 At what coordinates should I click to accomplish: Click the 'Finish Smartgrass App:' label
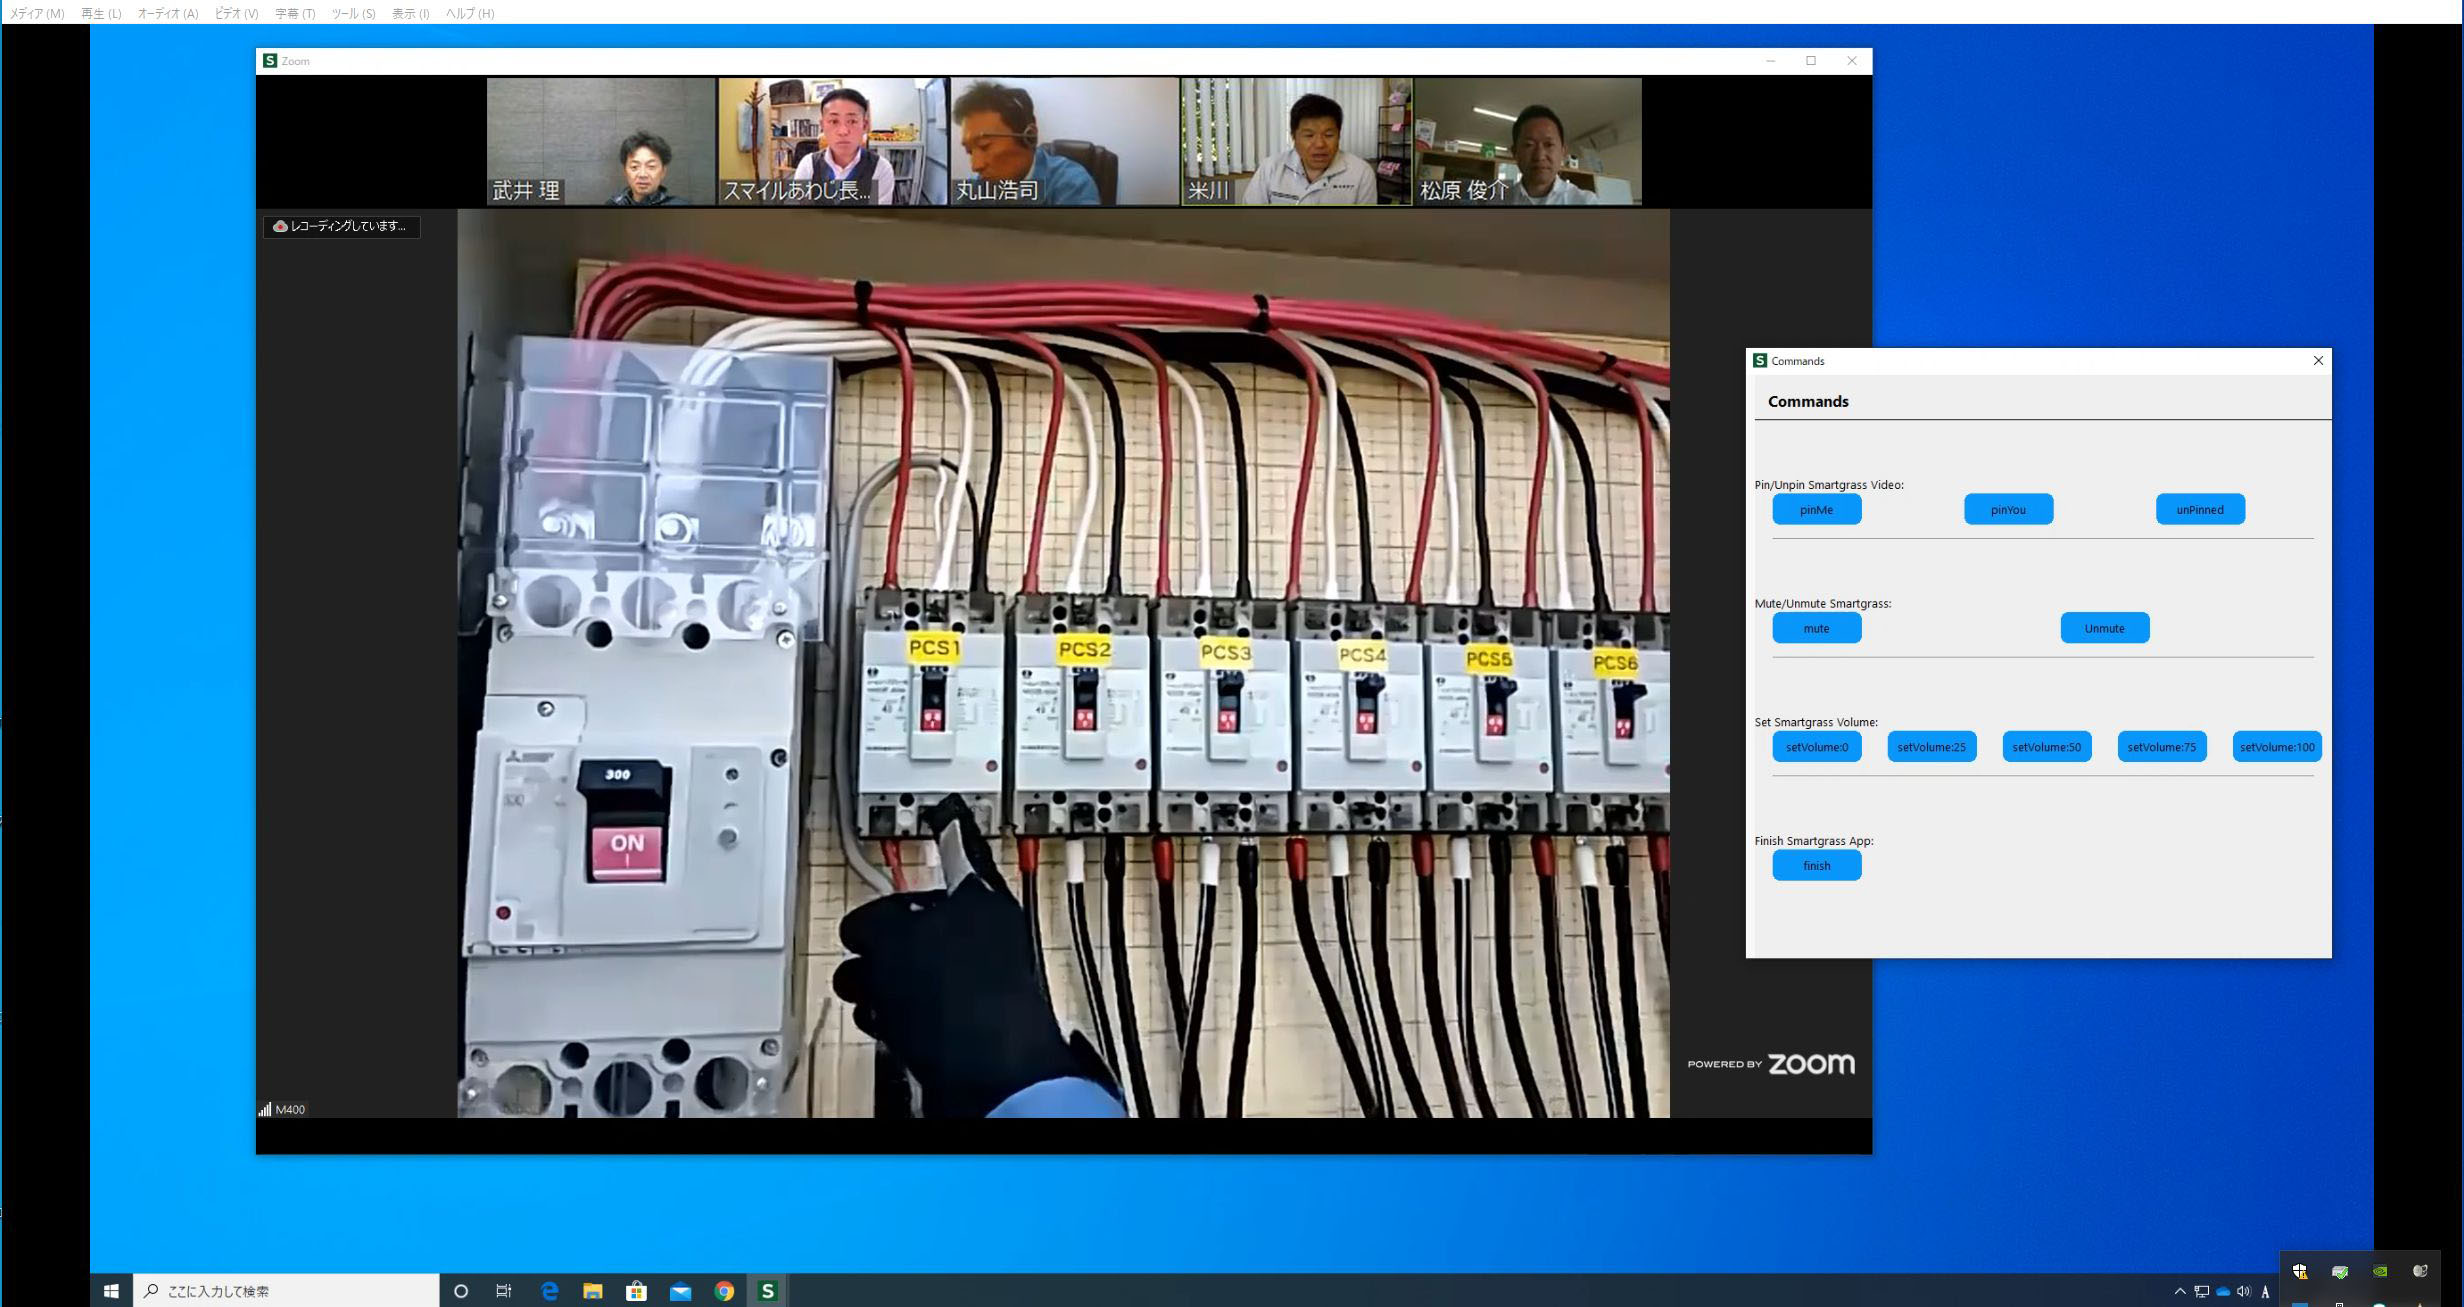click(x=1814, y=841)
